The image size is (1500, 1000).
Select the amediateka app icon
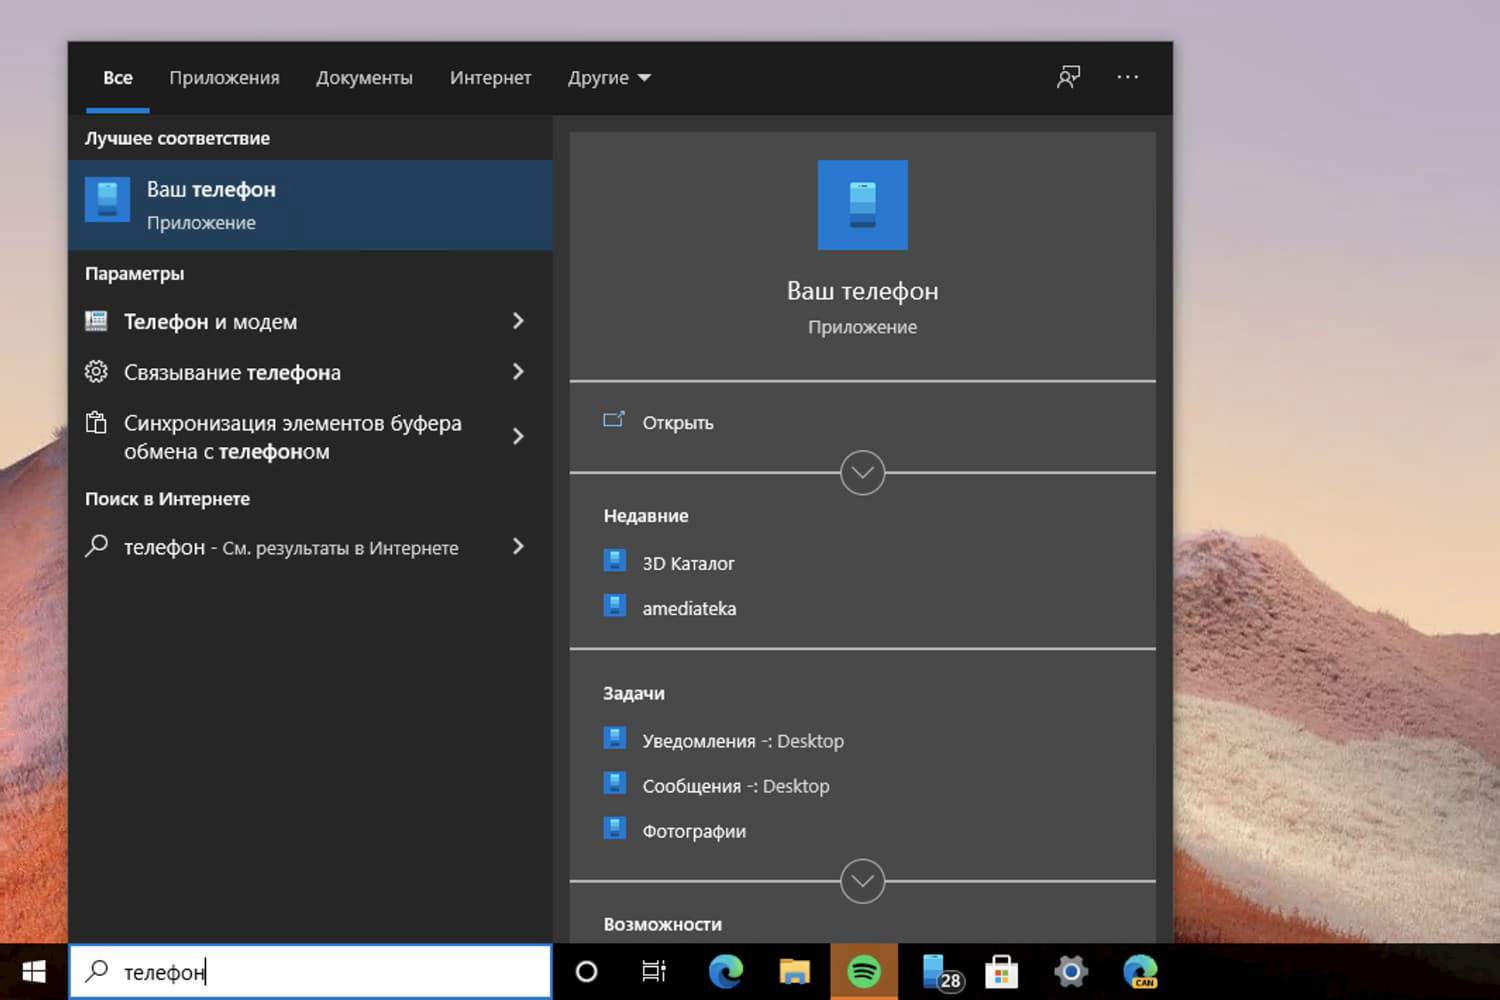(x=614, y=607)
